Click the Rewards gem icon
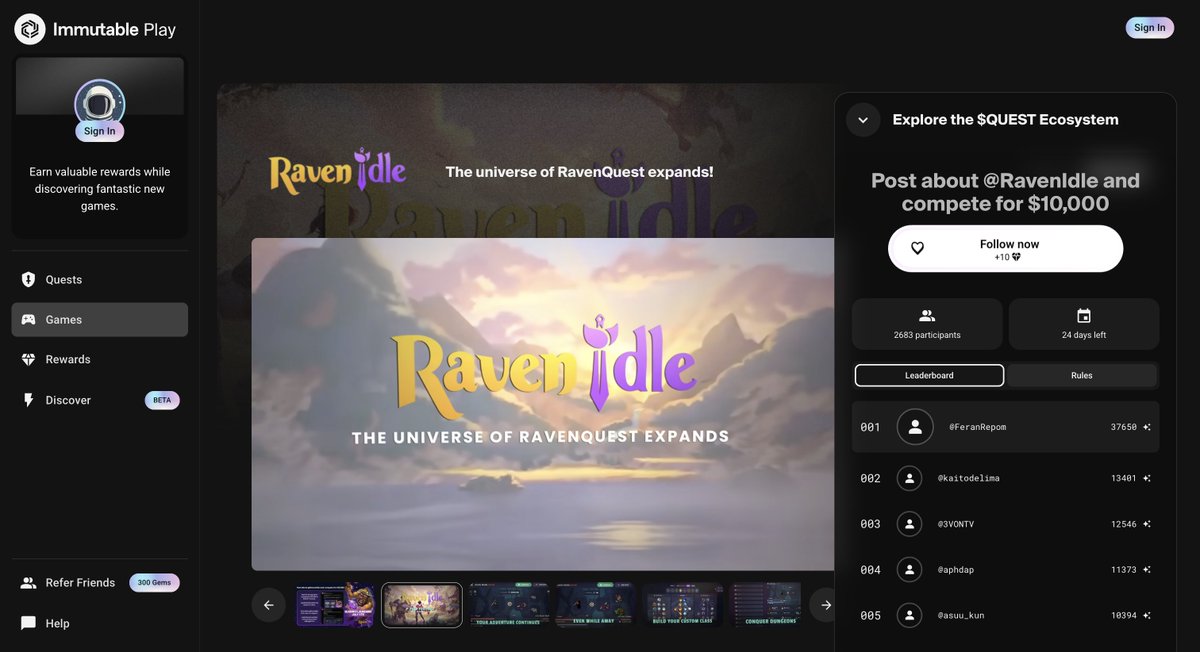Viewport: 1200px width, 652px height. (28, 359)
